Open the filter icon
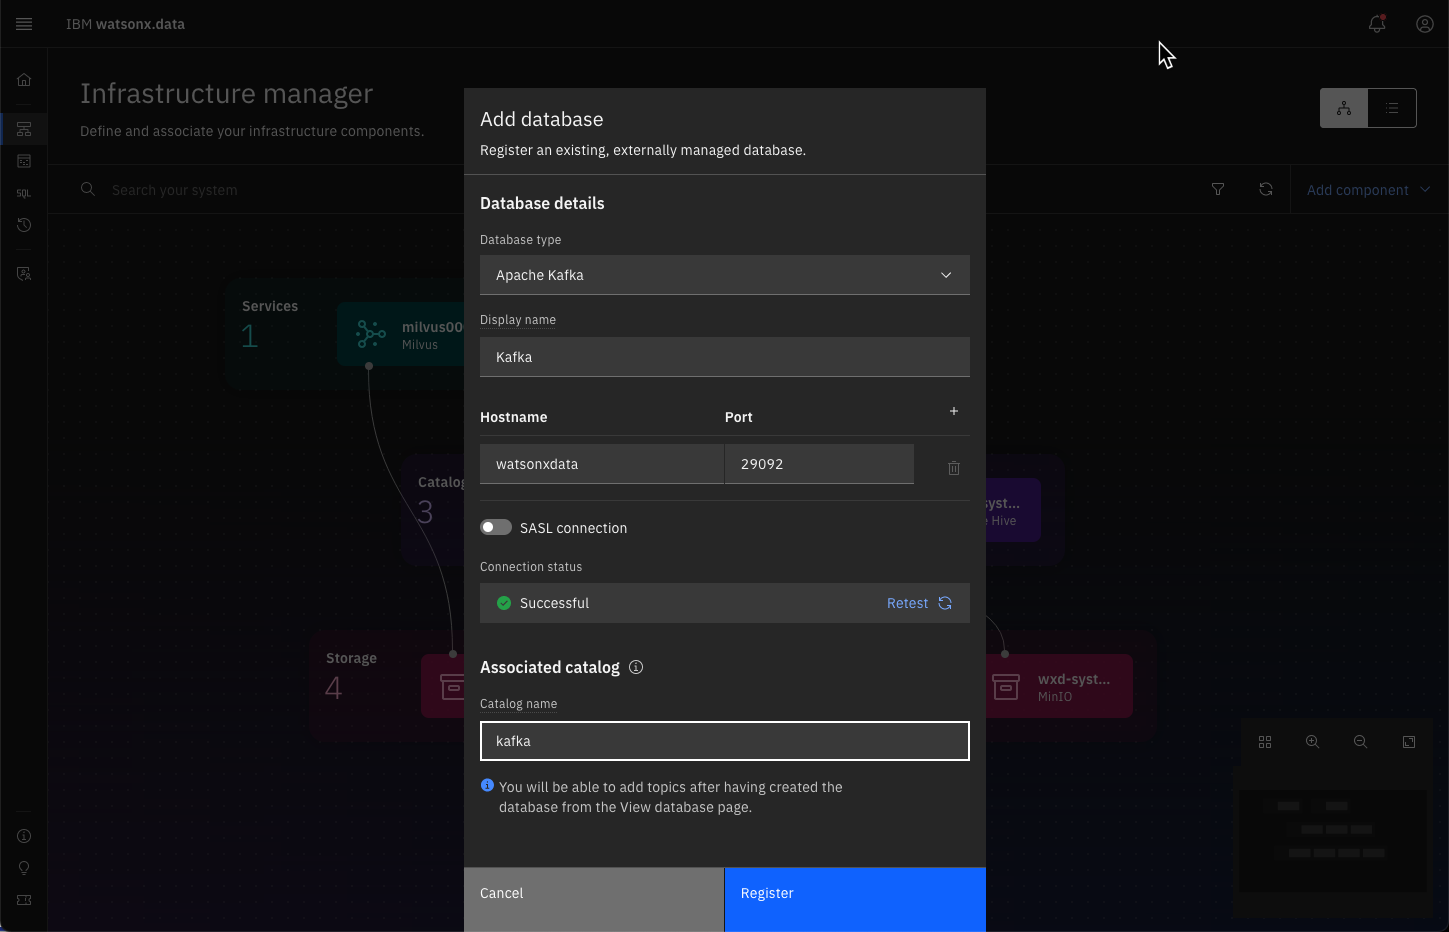This screenshot has width=1449, height=932. [1218, 189]
